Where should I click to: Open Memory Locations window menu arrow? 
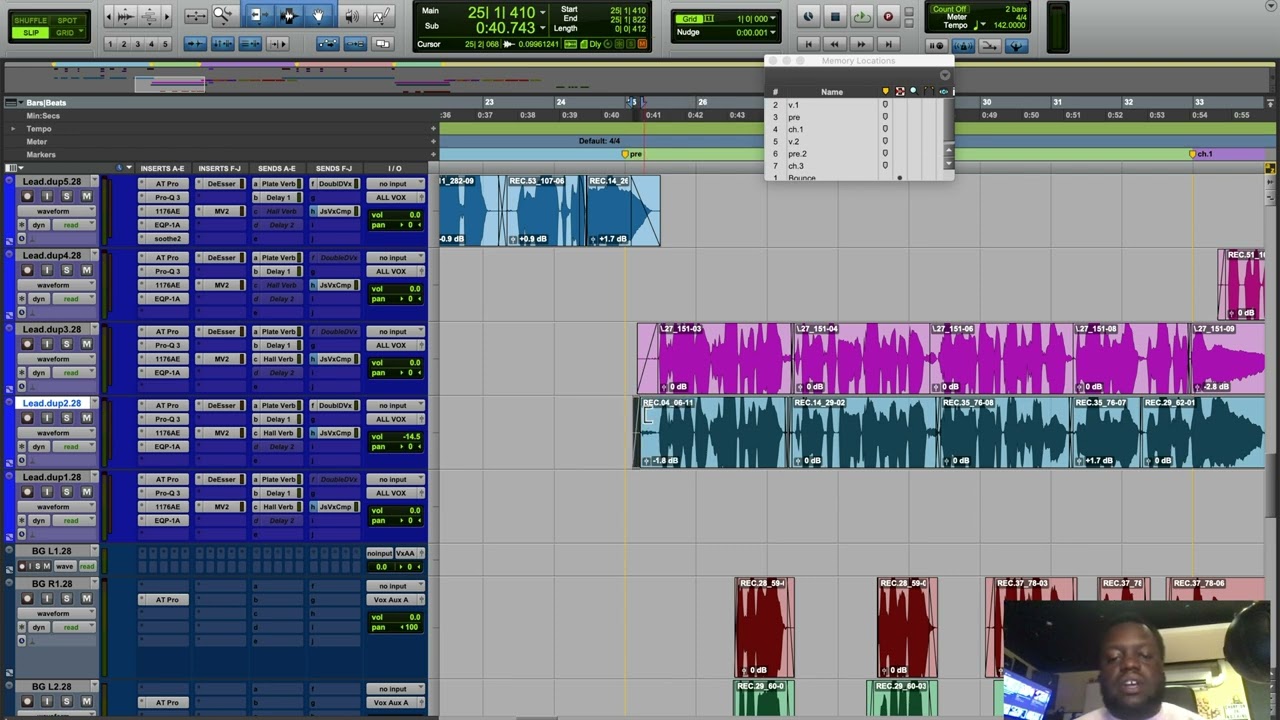(944, 75)
